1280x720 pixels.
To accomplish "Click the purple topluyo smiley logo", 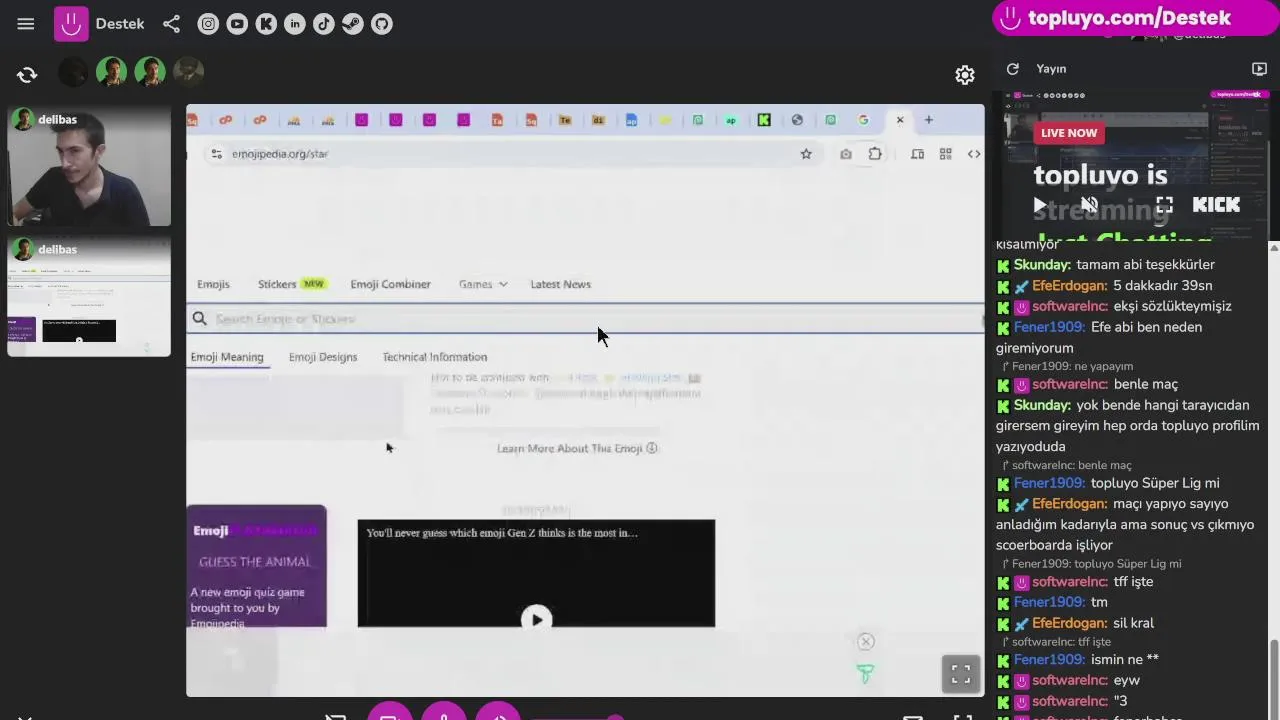I will click(x=71, y=24).
